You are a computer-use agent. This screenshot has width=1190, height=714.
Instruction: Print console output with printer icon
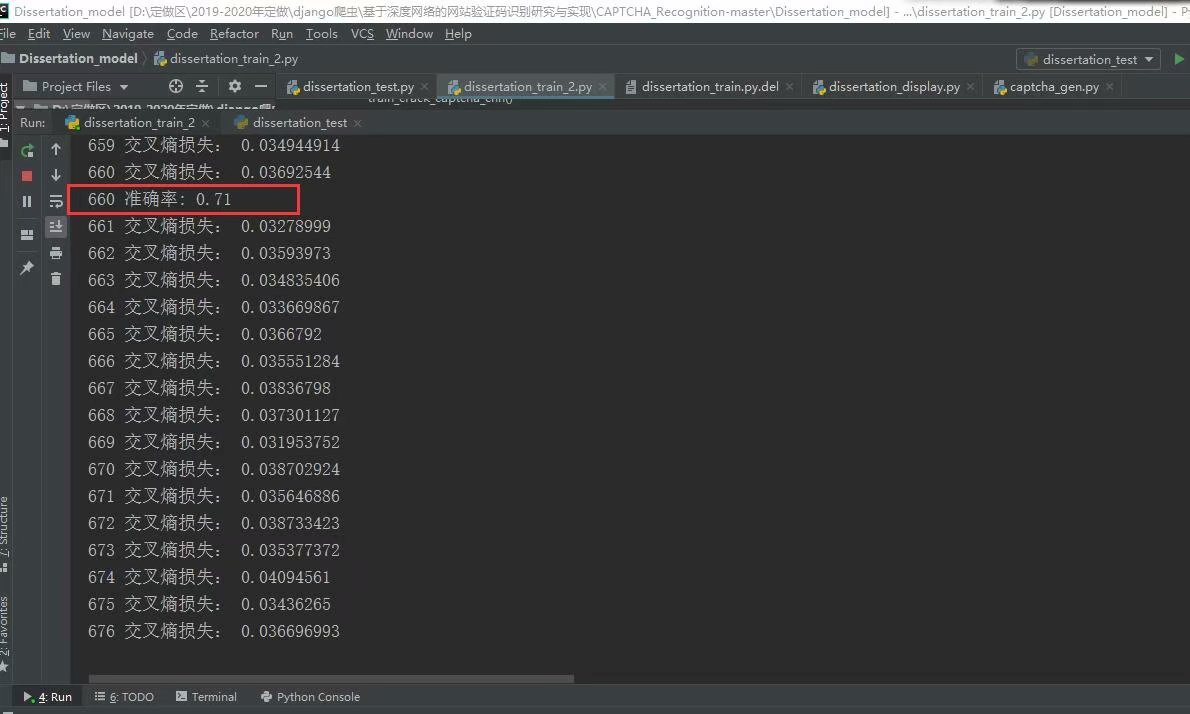pyautogui.click(x=55, y=253)
